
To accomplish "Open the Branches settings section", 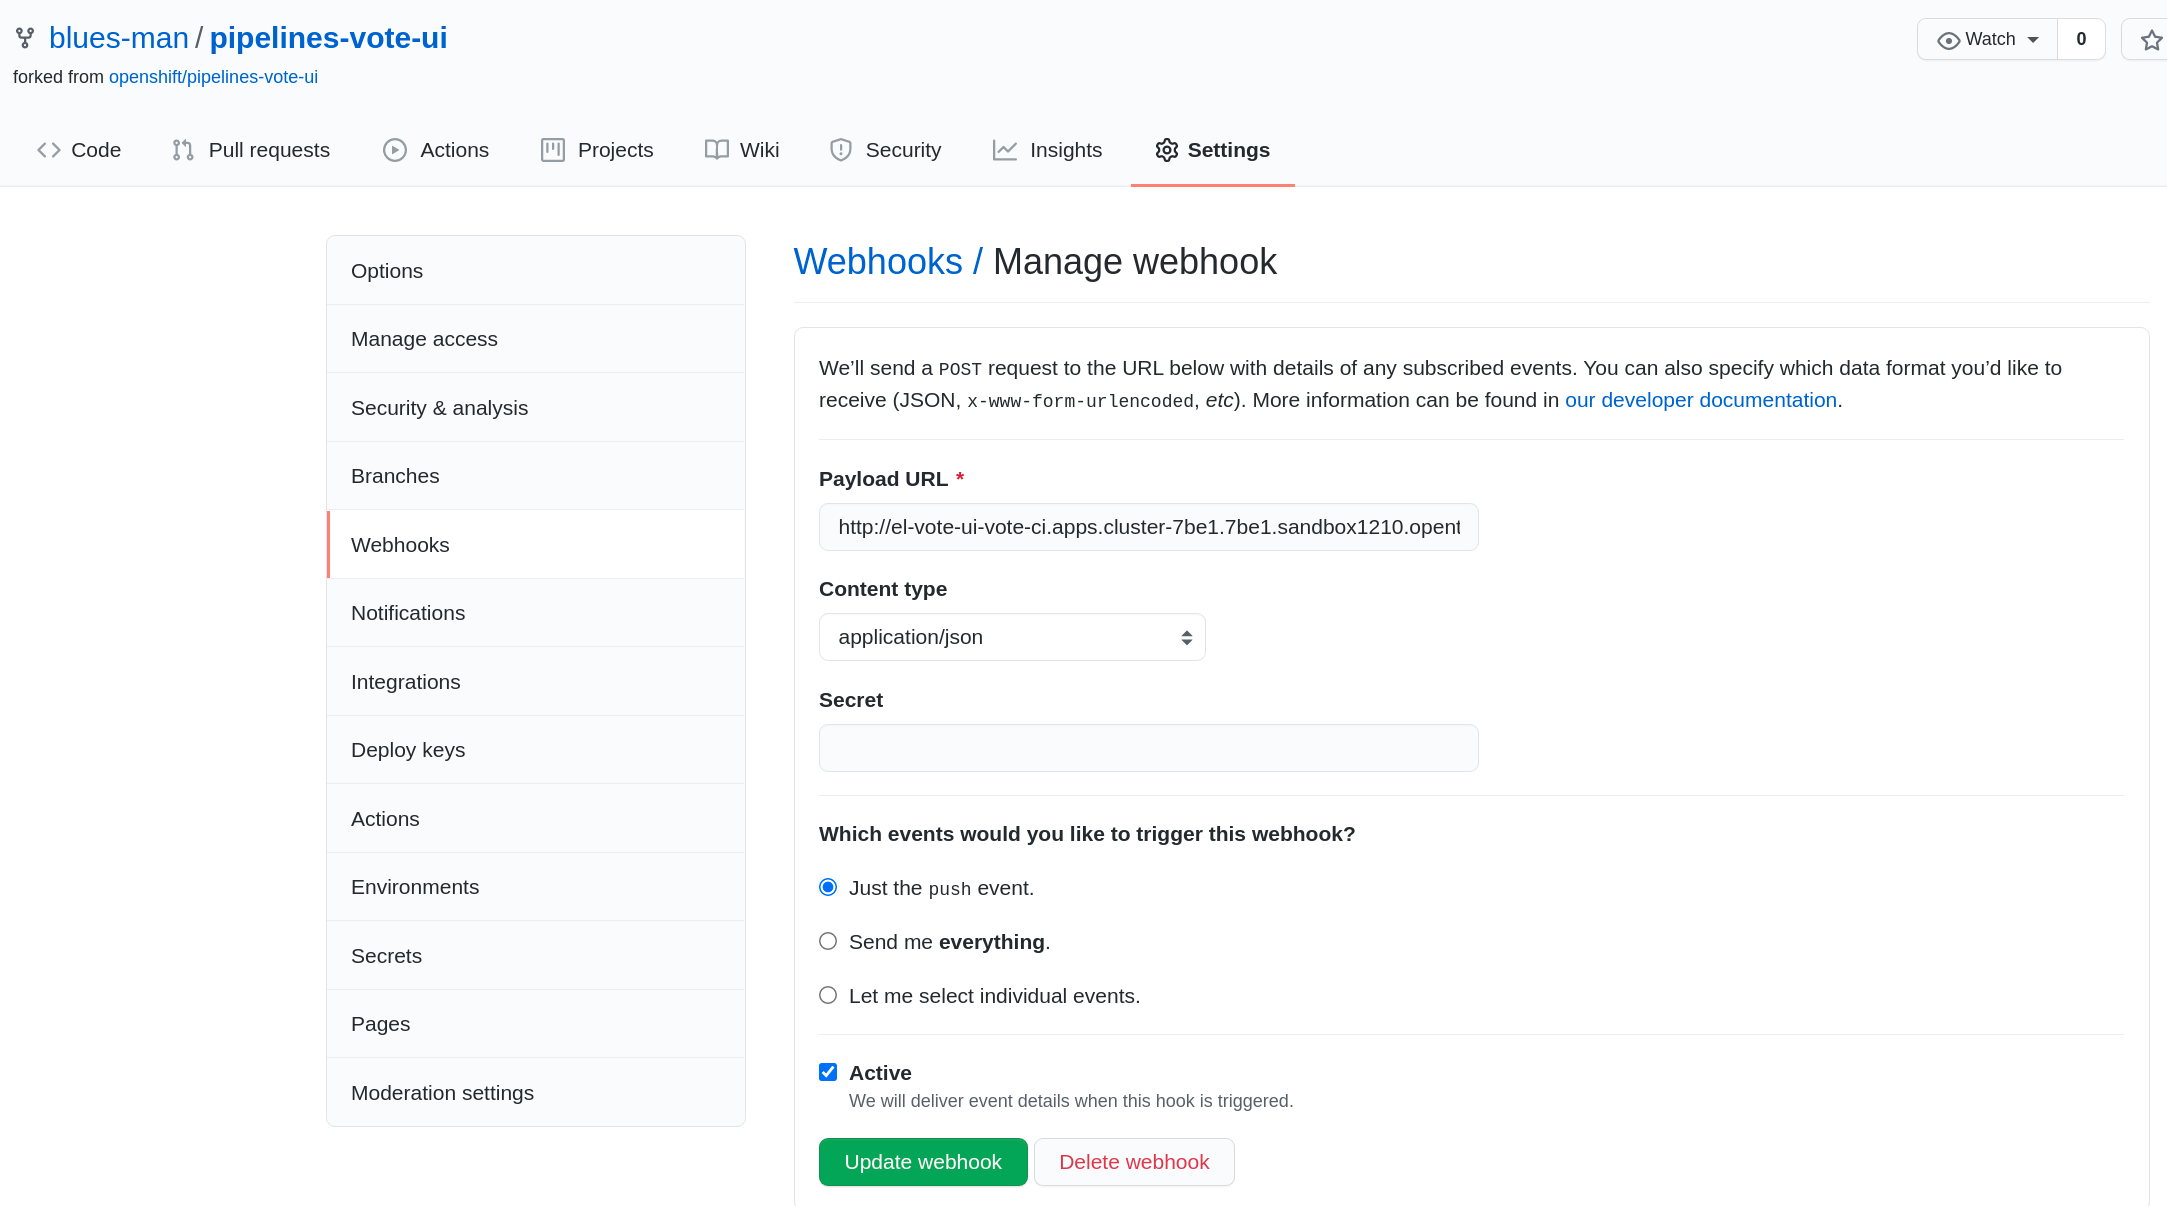I will tap(394, 475).
